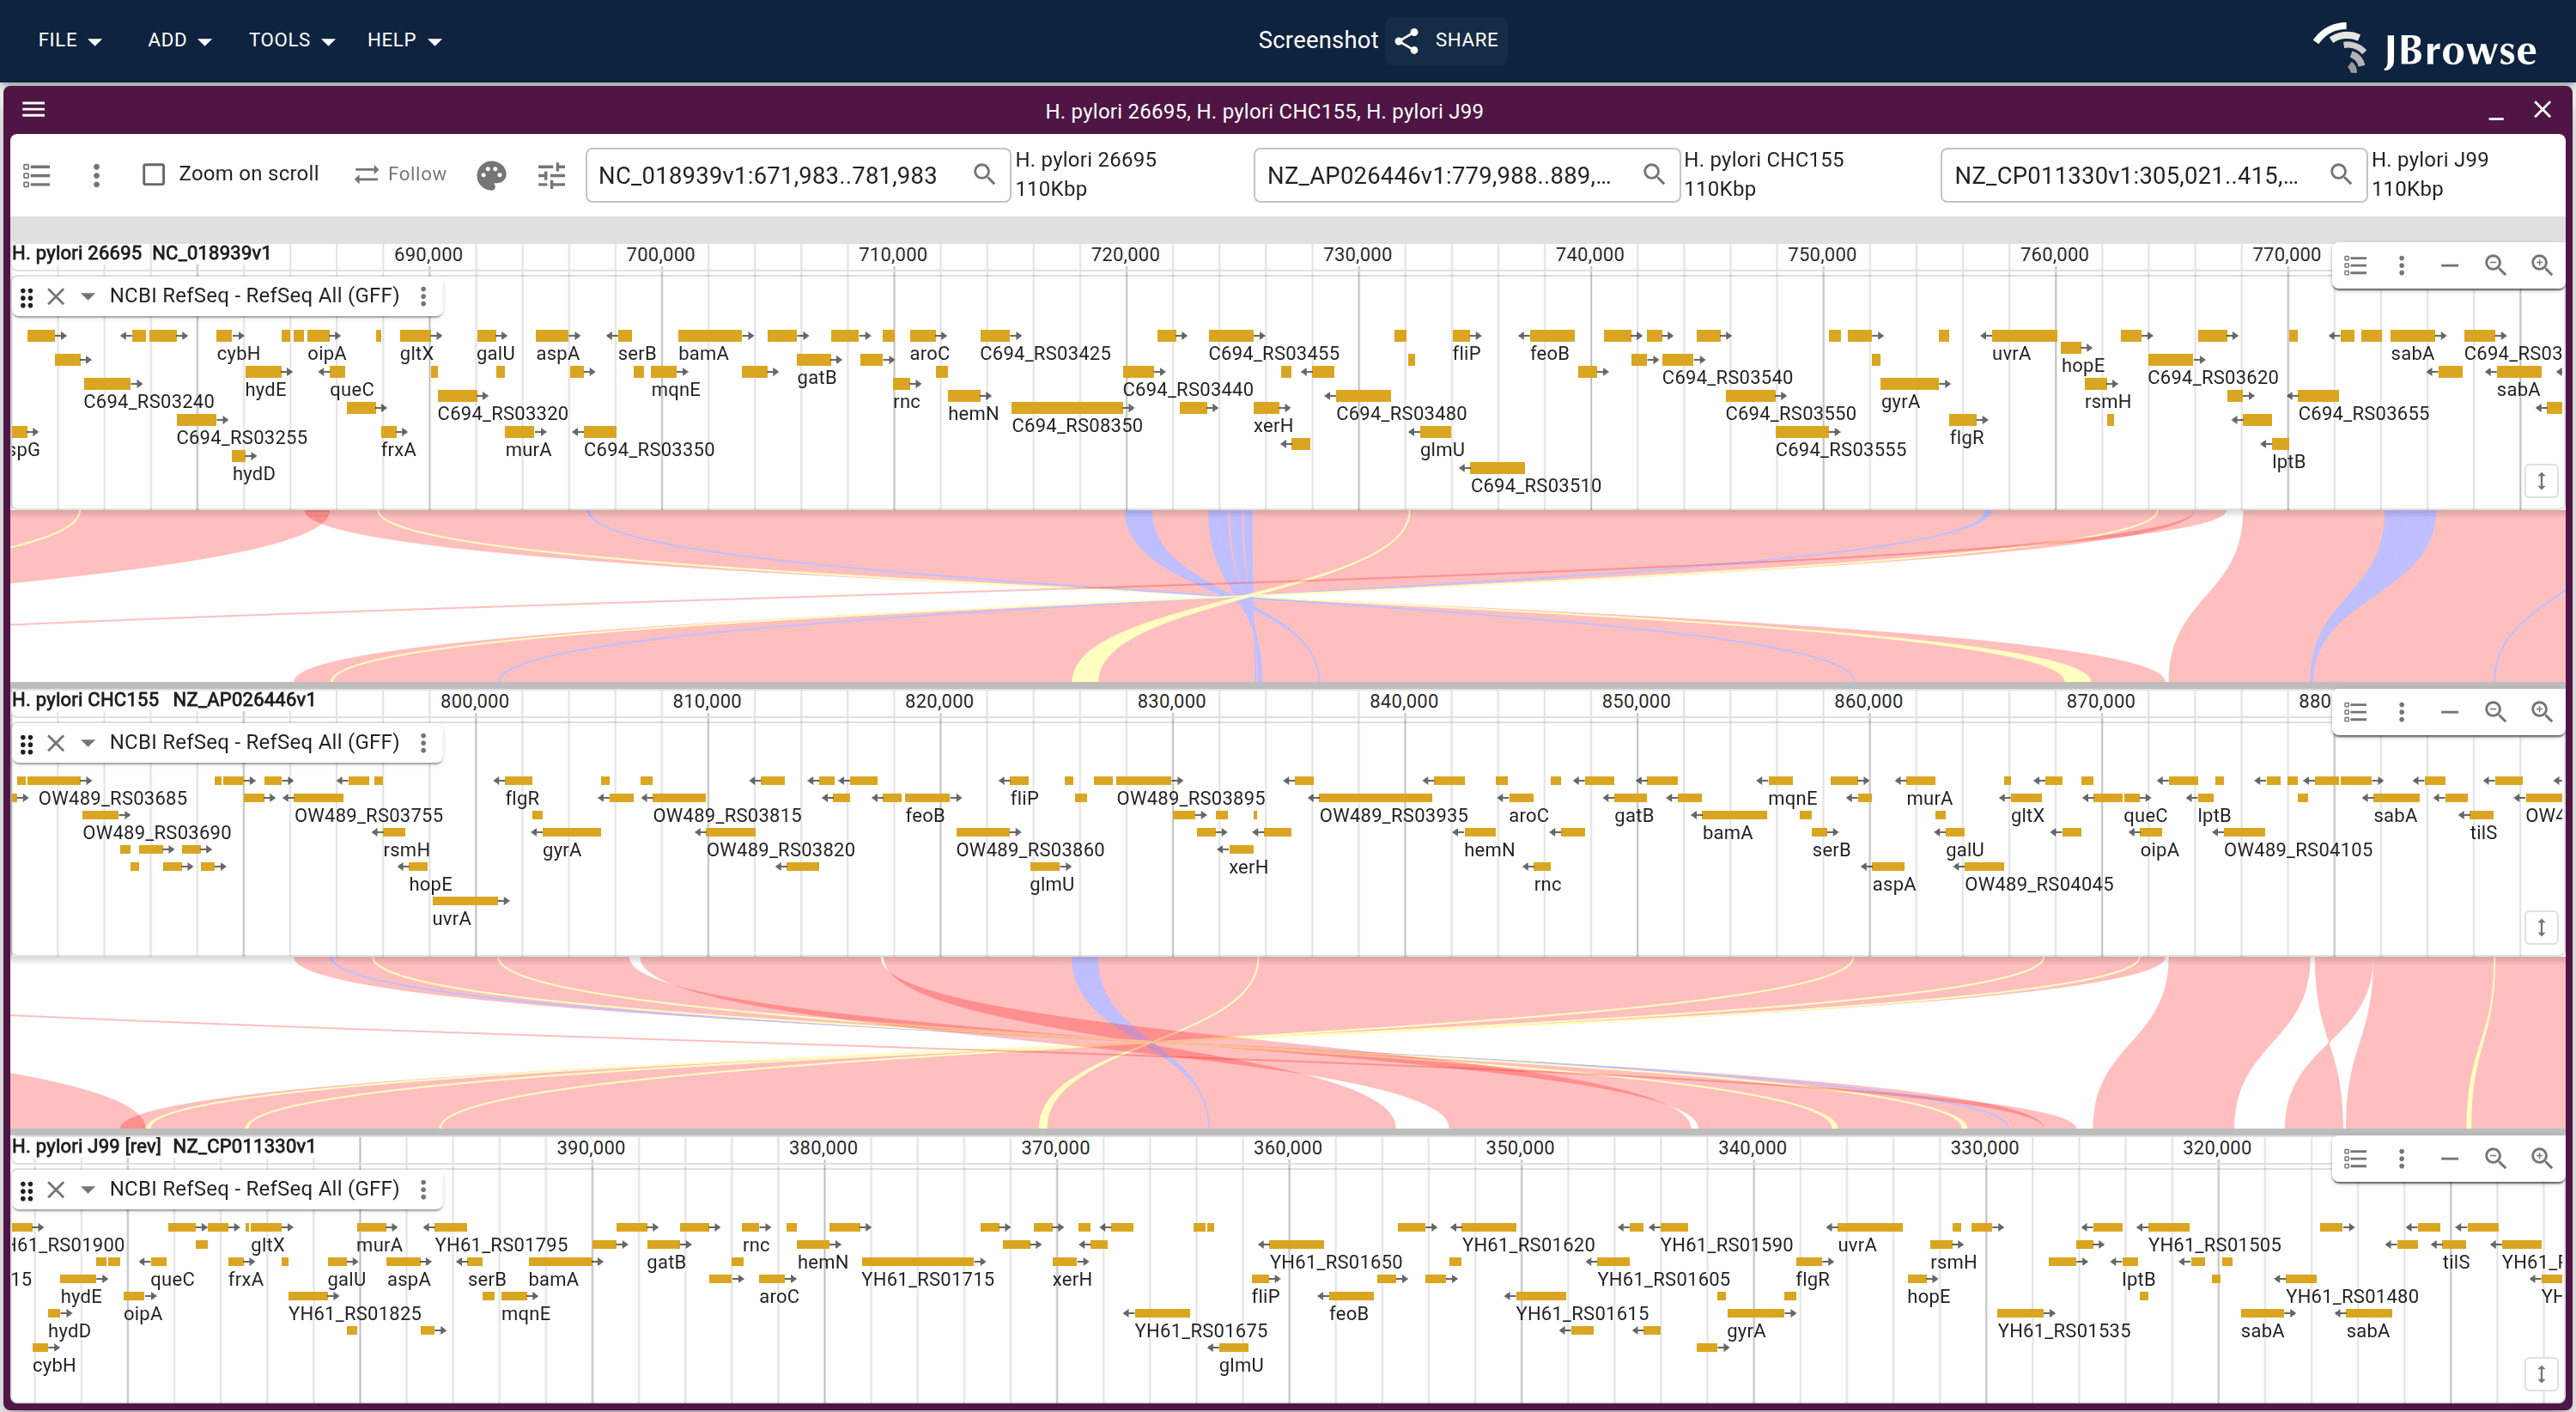Click the CHC155 track height resize handle
The width and height of the screenshot is (2576, 1412).
(2541, 928)
